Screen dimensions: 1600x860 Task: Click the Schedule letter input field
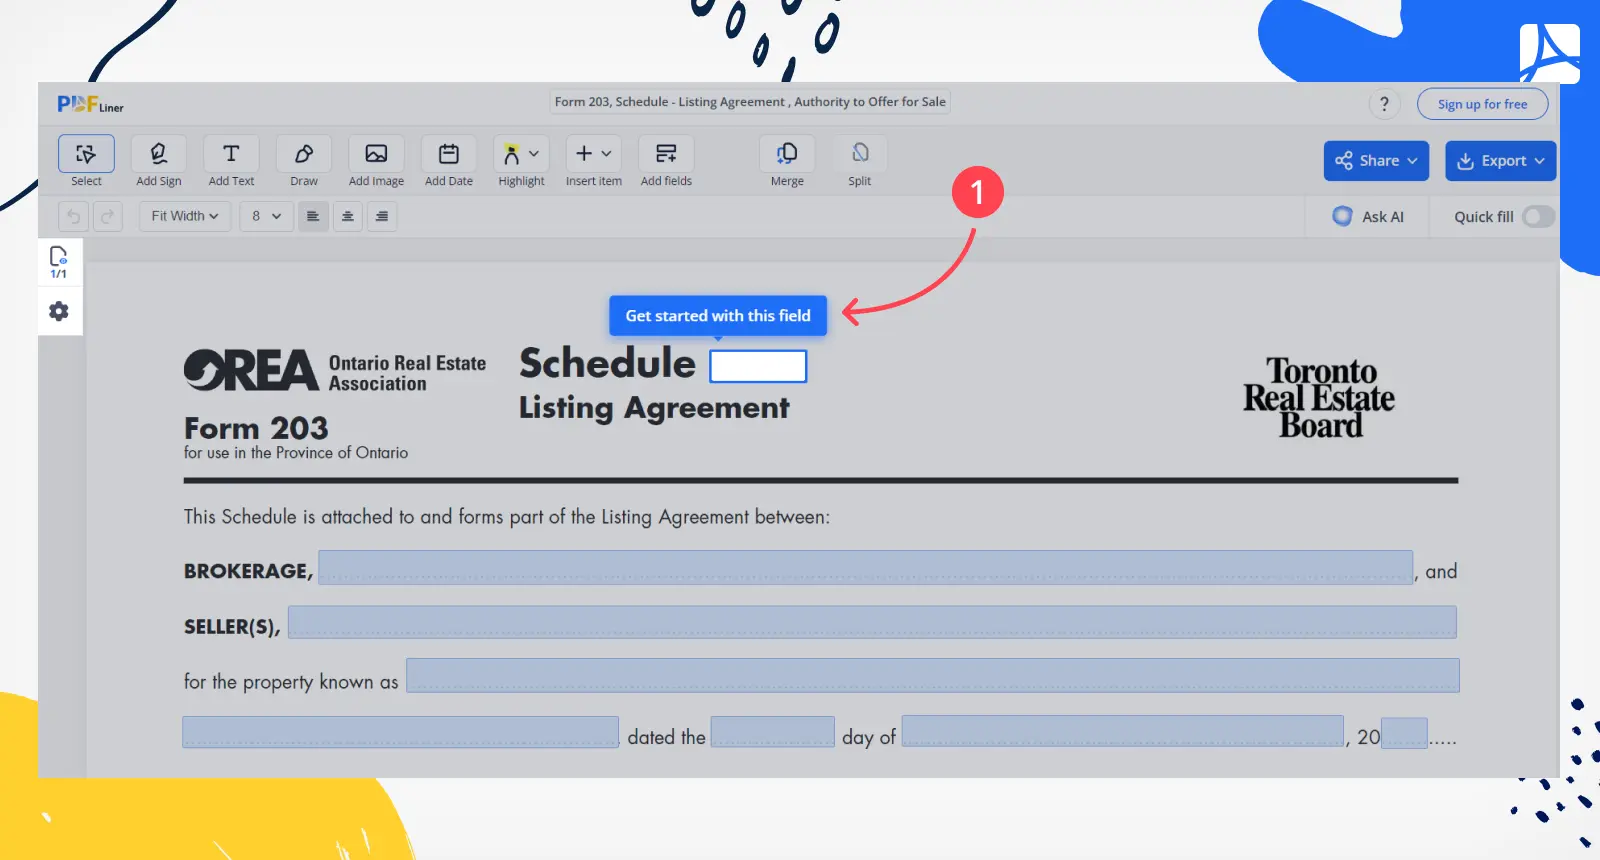758,366
